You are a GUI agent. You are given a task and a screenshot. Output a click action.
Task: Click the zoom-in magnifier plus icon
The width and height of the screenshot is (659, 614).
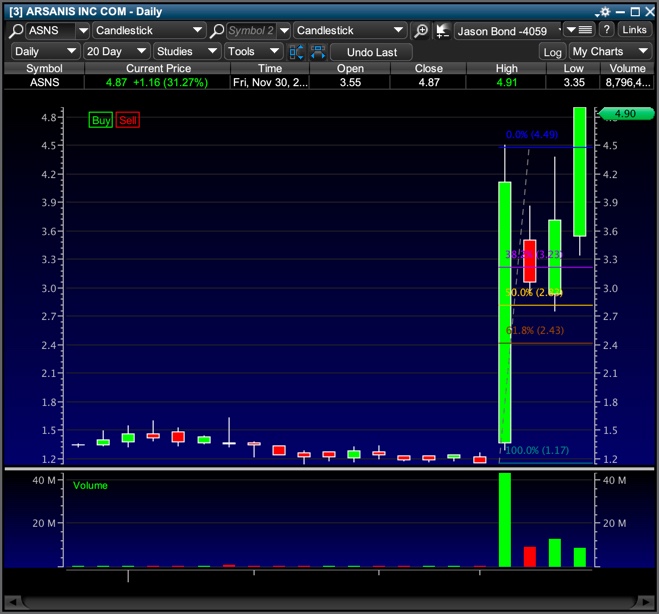click(x=421, y=31)
